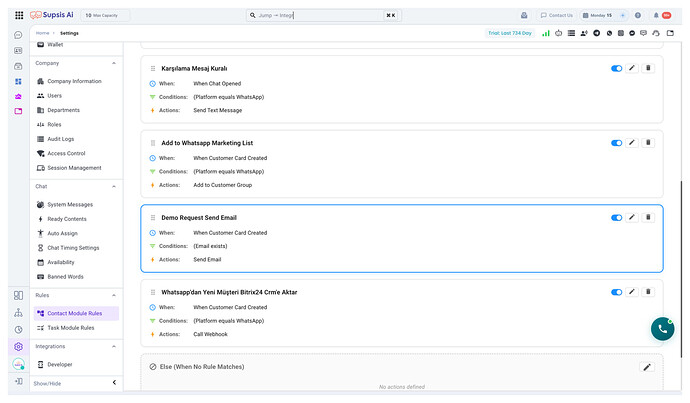Image resolution: width=690 pixels, height=403 pixels.
Task: Open Session Management
Action: pos(74,168)
